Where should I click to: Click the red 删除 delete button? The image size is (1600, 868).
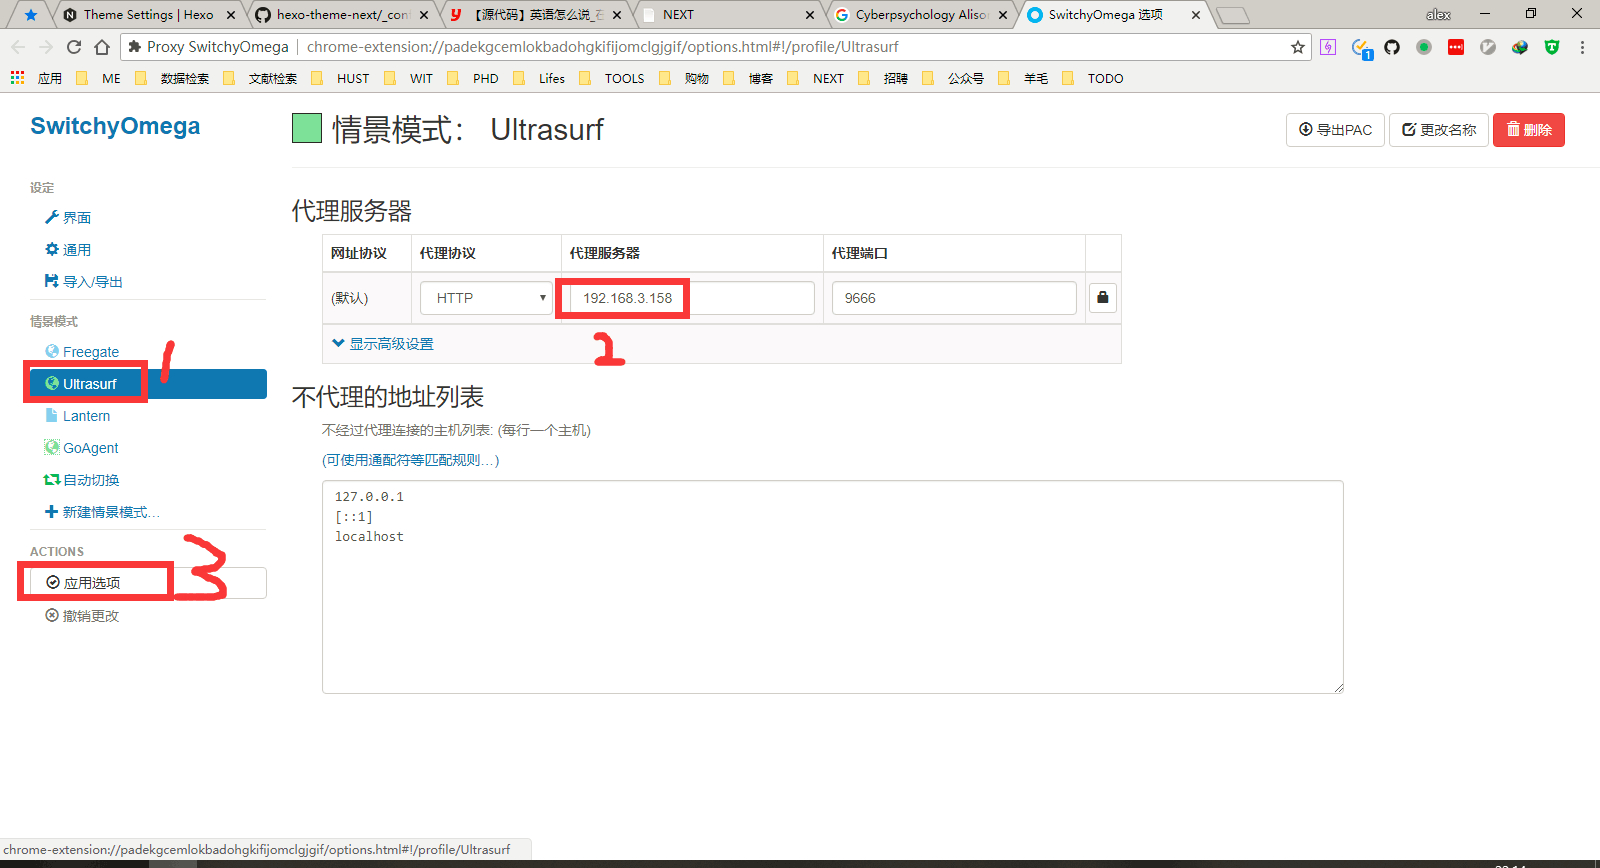(x=1529, y=130)
